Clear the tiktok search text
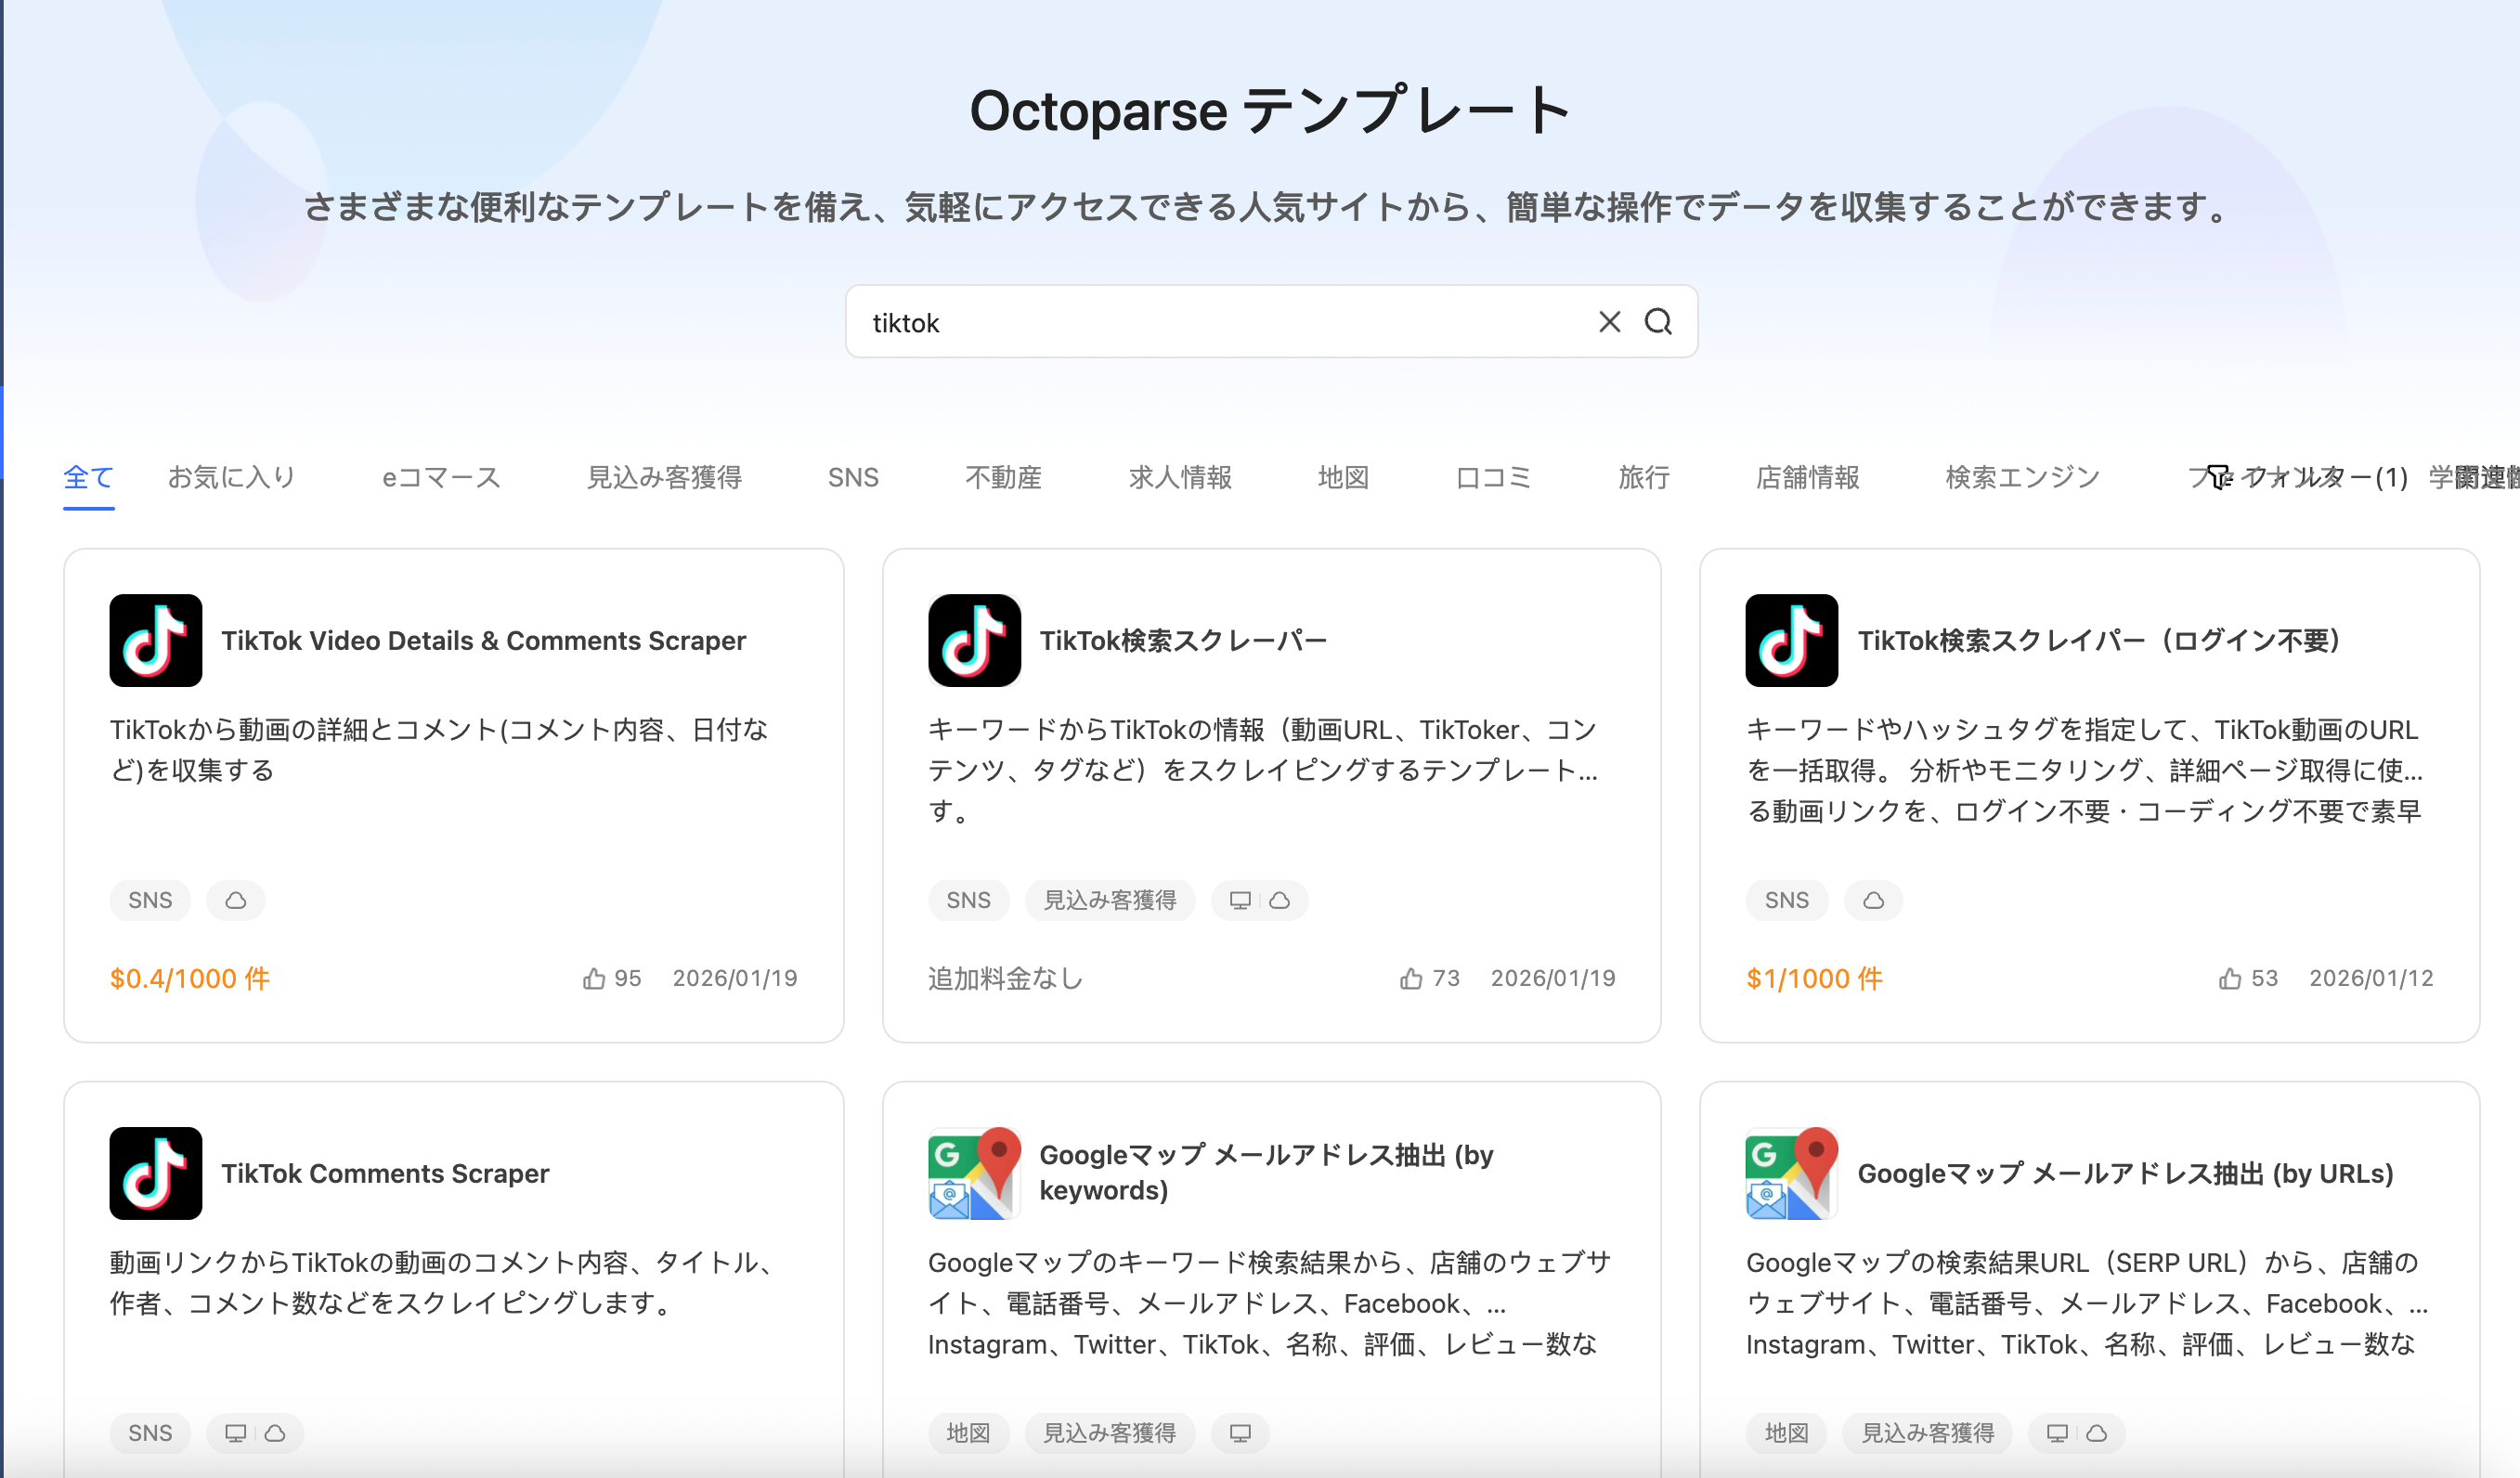Viewport: 2520px width, 1478px height. [1609, 322]
